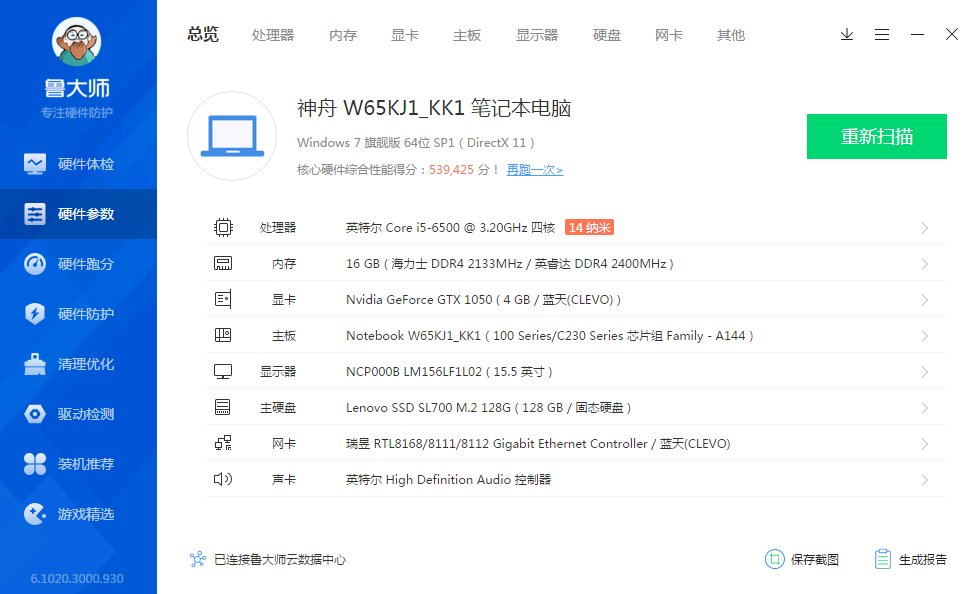The width and height of the screenshot is (968, 594).
Task: Expand the 网卡 row chevron
Action: click(925, 443)
